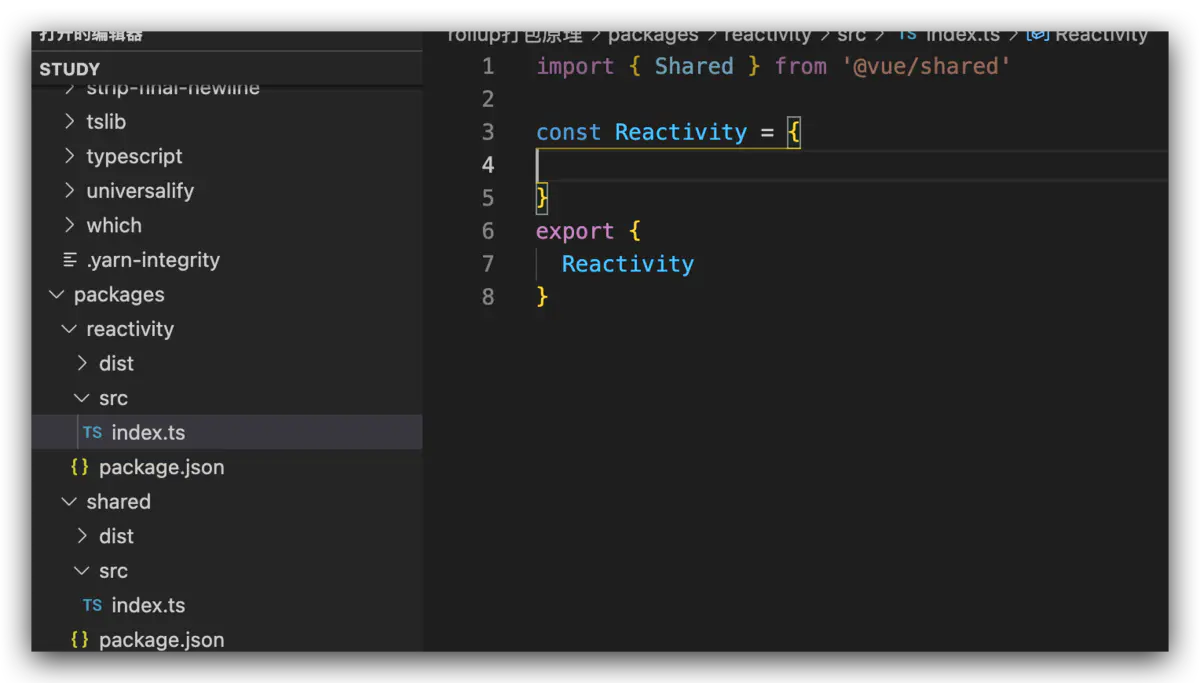Expand the typescript folder

(x=134, y=157)
